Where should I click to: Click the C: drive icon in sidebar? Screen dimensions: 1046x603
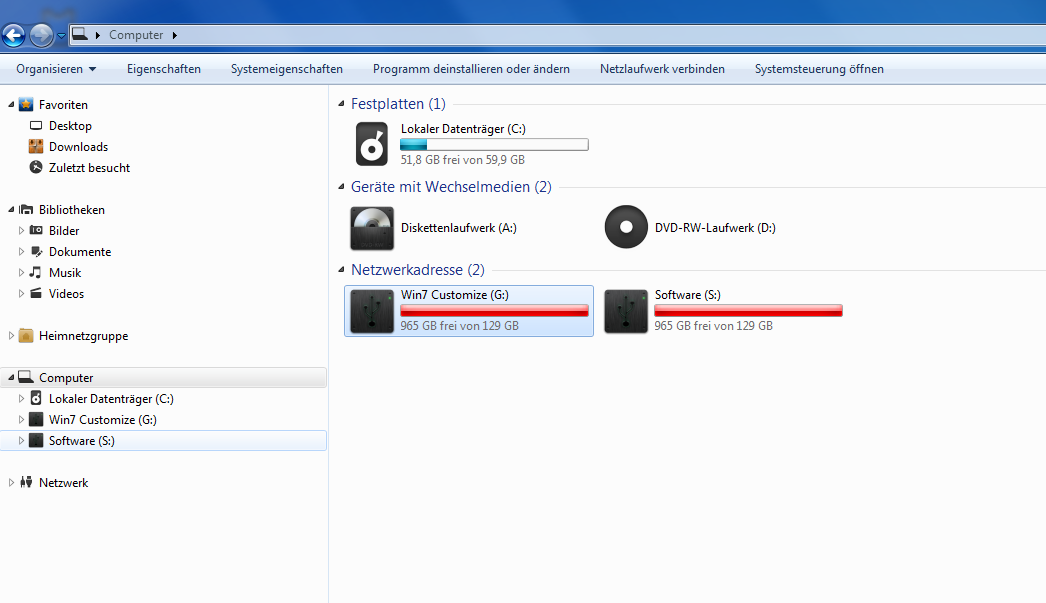coord(36,398)
